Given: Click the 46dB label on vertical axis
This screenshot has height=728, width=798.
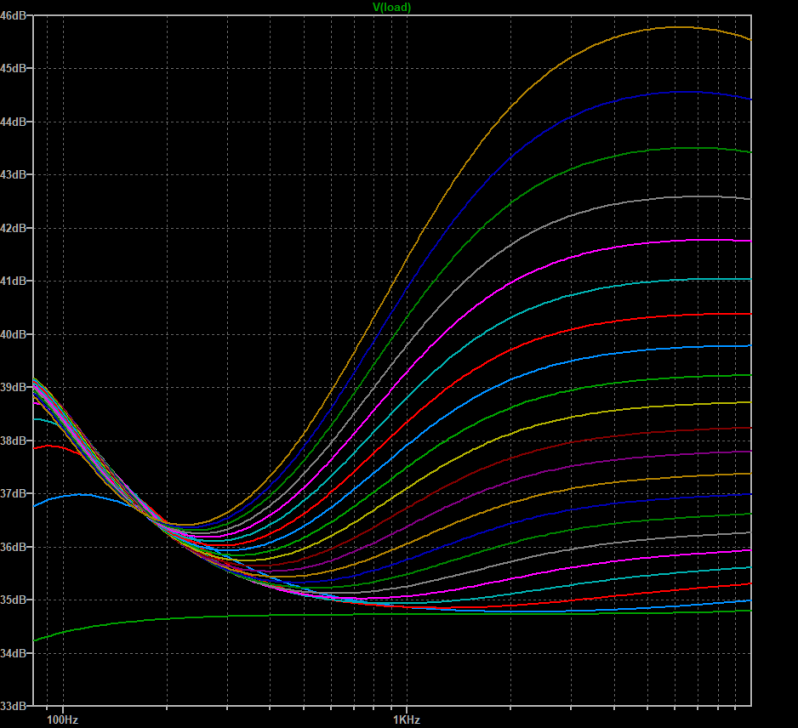Looking at the screenshot, I should pos(16,16).
